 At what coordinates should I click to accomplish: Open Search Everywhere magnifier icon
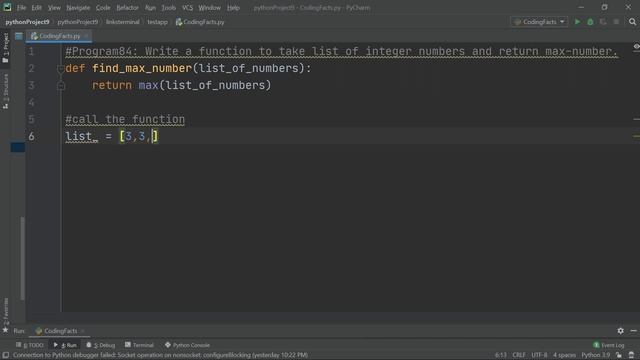pos(632,22)
